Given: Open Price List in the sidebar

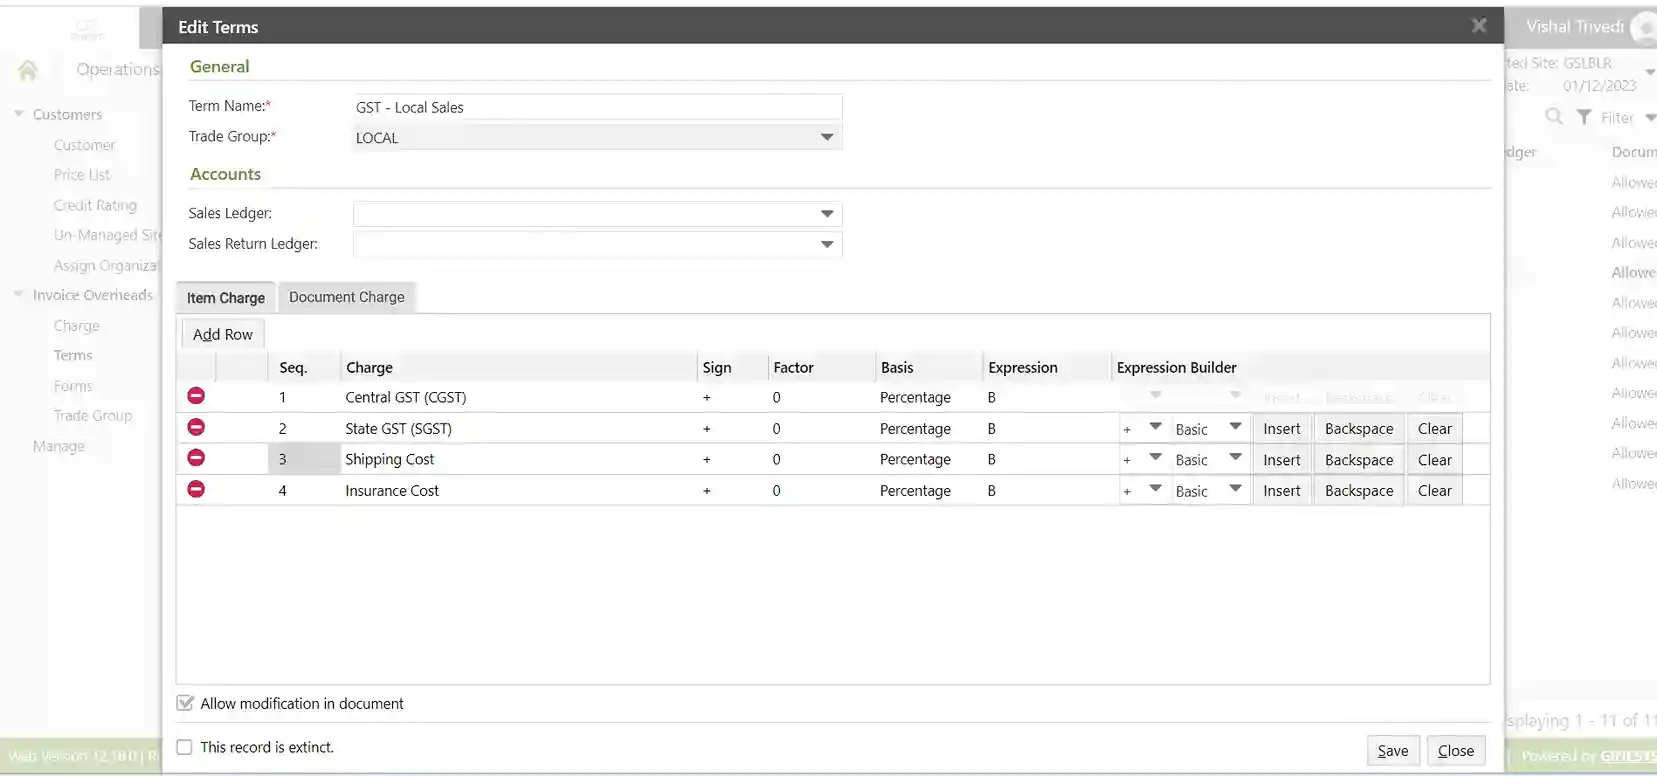Looking at the screenshot, I should [x=82, y=175].
